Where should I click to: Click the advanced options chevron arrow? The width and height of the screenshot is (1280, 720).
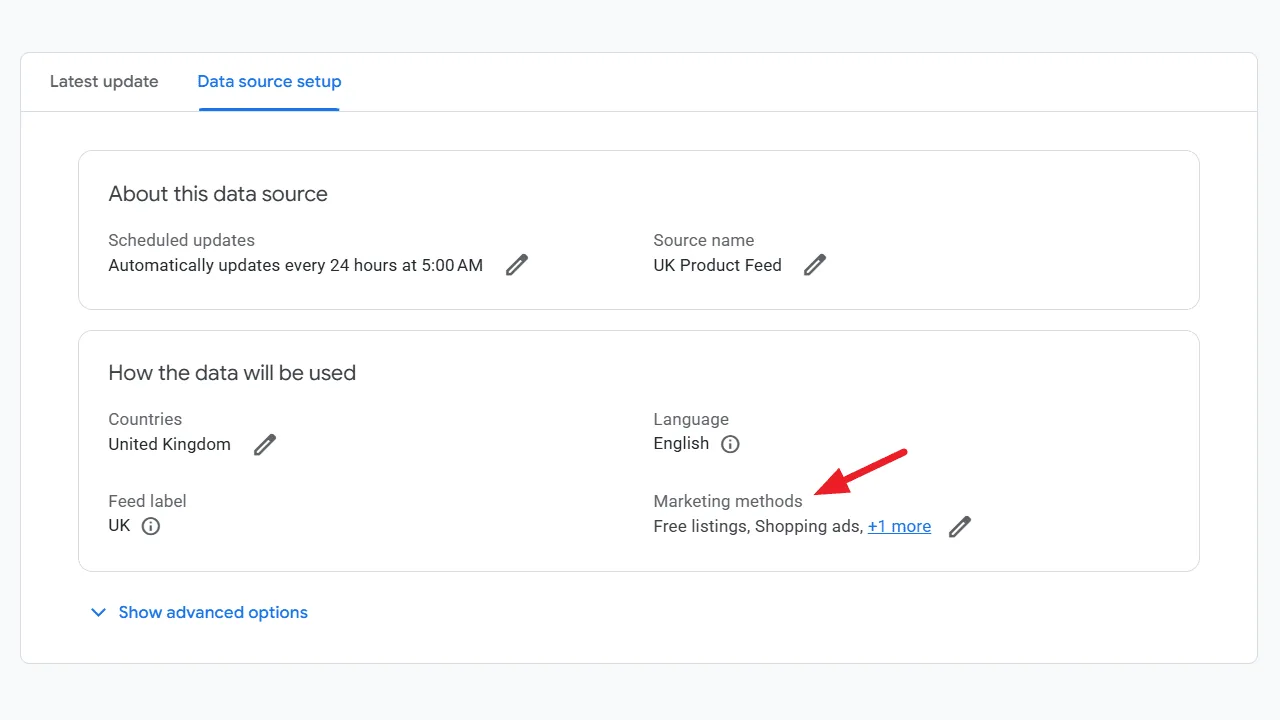coord(98,612)
